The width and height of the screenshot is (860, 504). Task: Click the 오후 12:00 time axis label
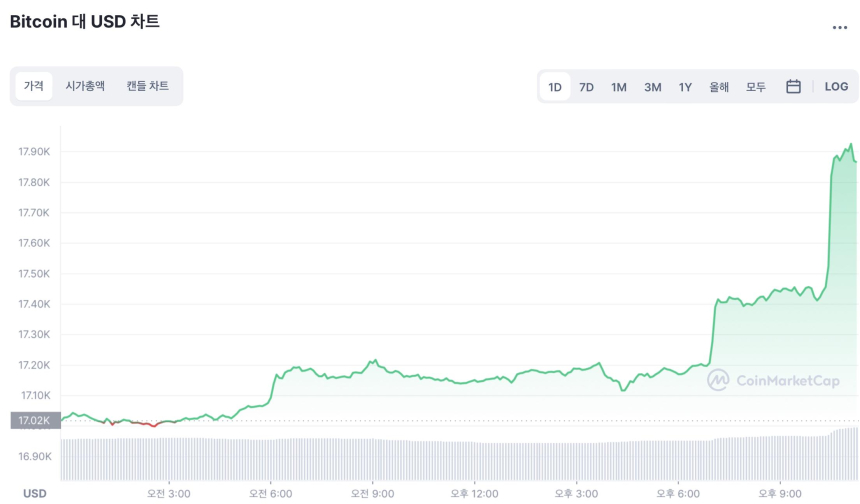(474, 493)
